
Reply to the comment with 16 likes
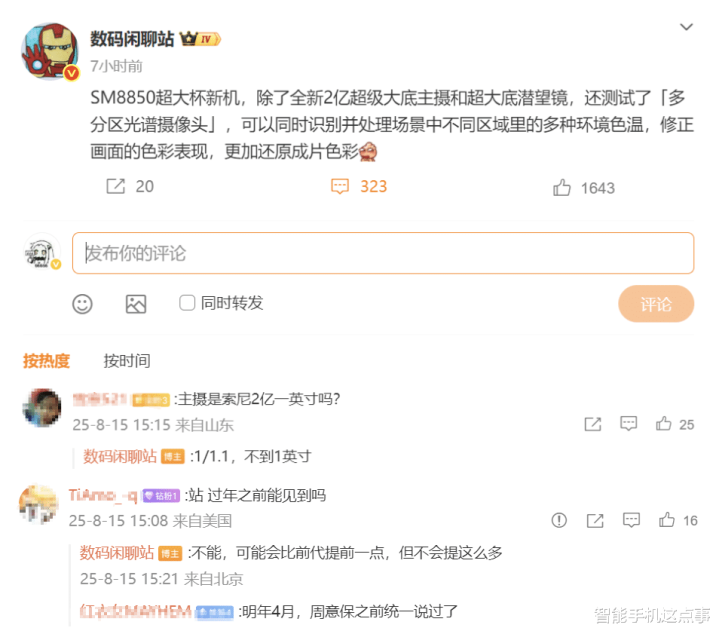click(631, 520)
